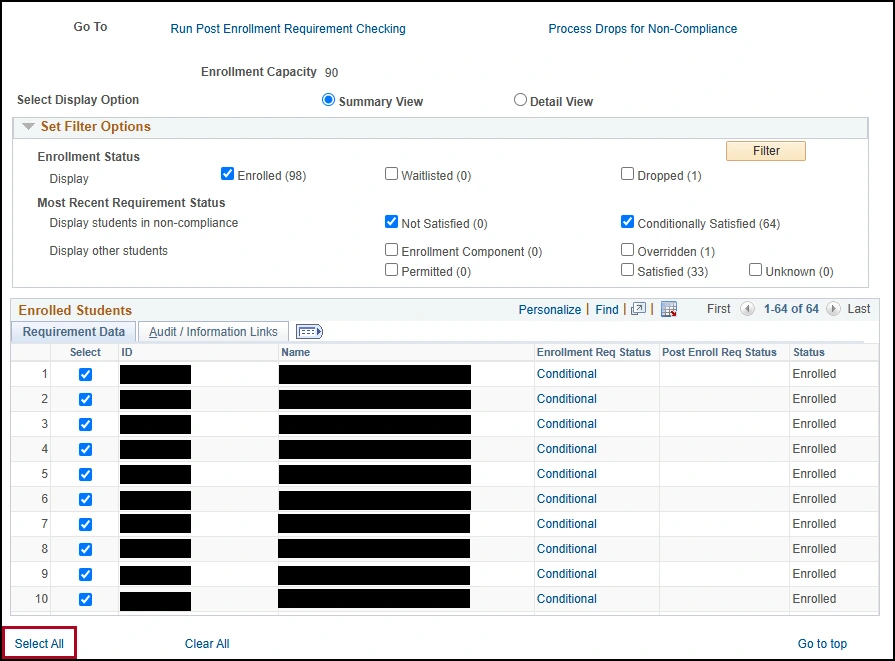Check the Dropped (1) checkbox
Image resolution: width=895 pixels, height=661 pixels.
(627, 174)
